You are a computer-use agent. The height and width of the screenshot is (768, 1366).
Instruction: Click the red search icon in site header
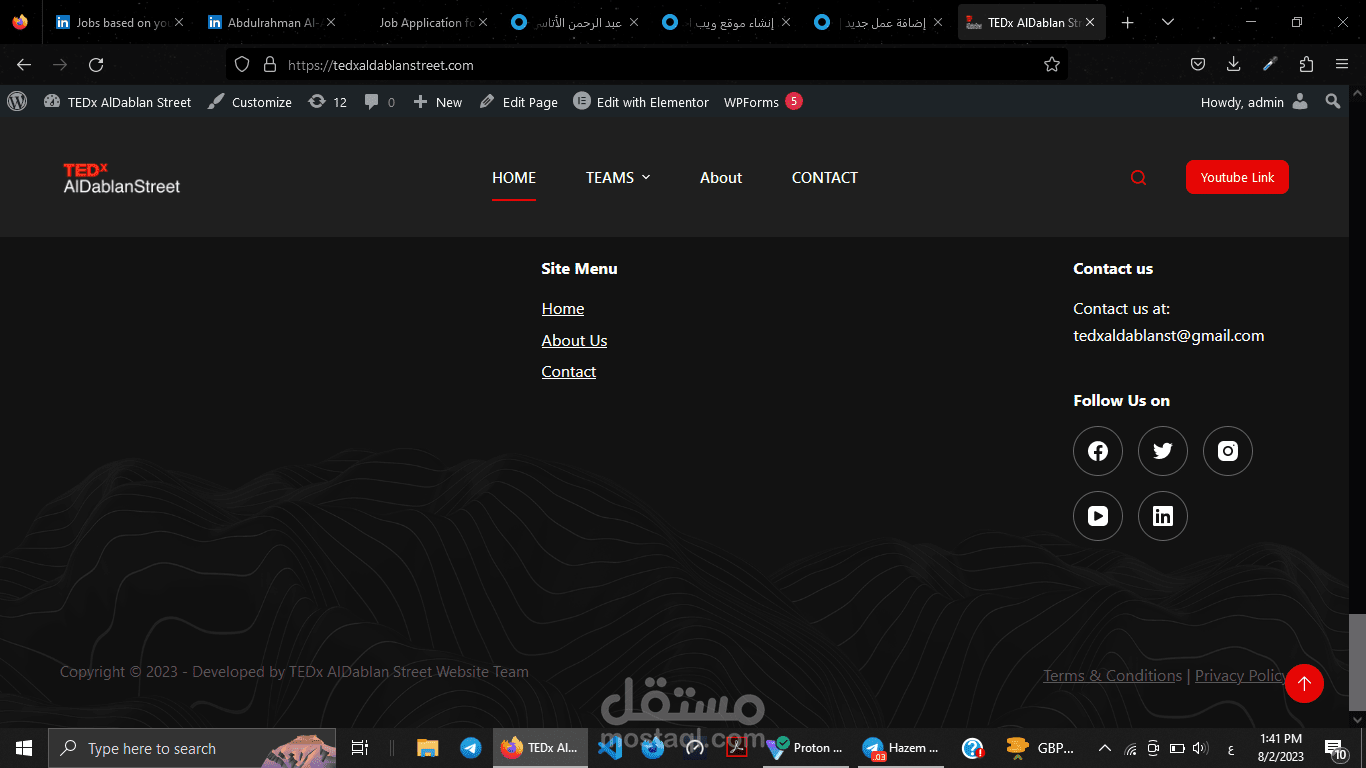coord(1138,178)
